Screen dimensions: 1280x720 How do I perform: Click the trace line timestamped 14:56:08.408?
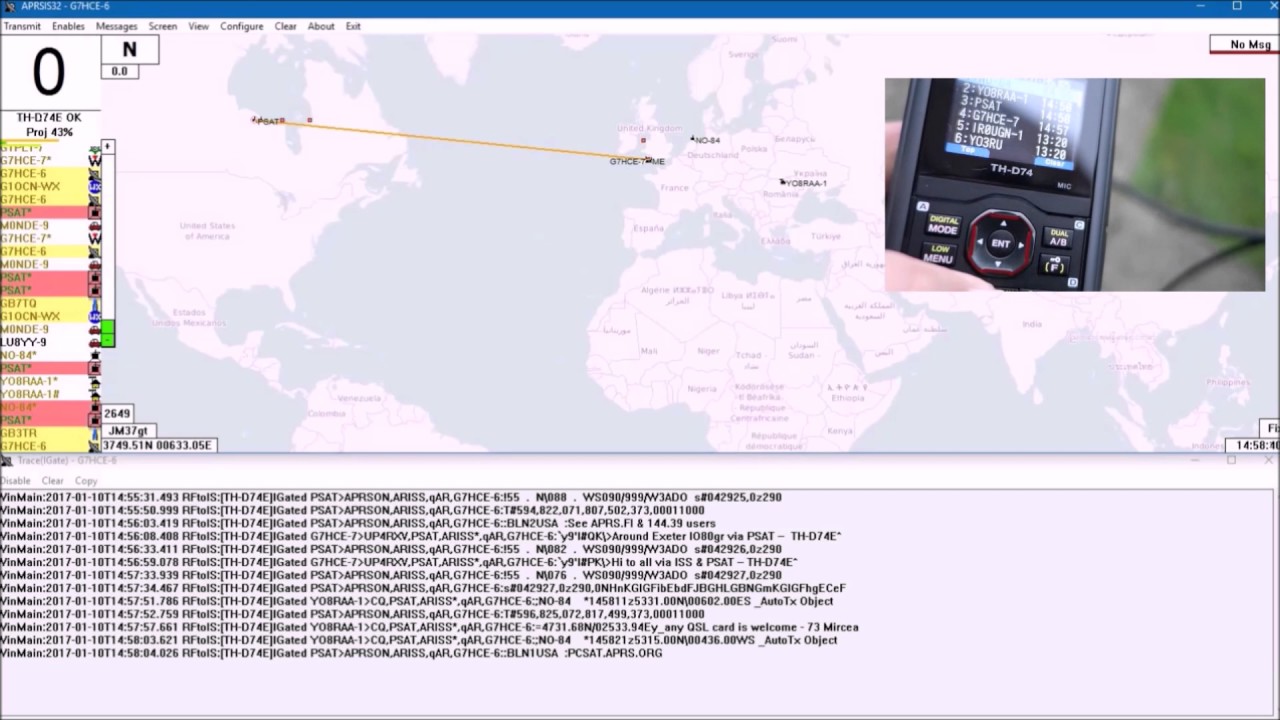coord(421,536)
